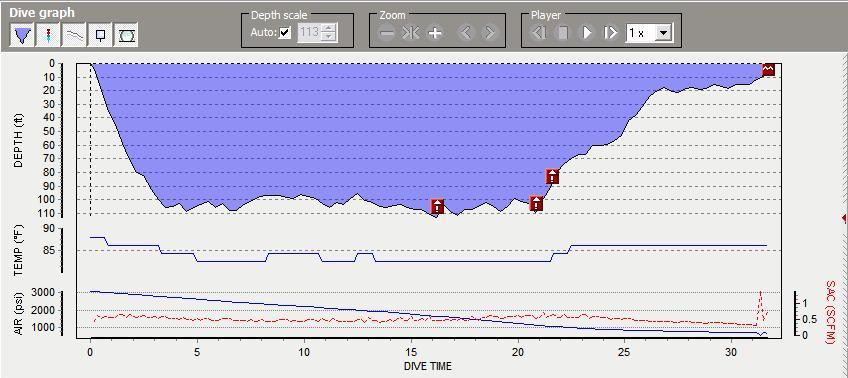Toggle the bookmark markers icon
848x378 pixels.
[100, 35]
